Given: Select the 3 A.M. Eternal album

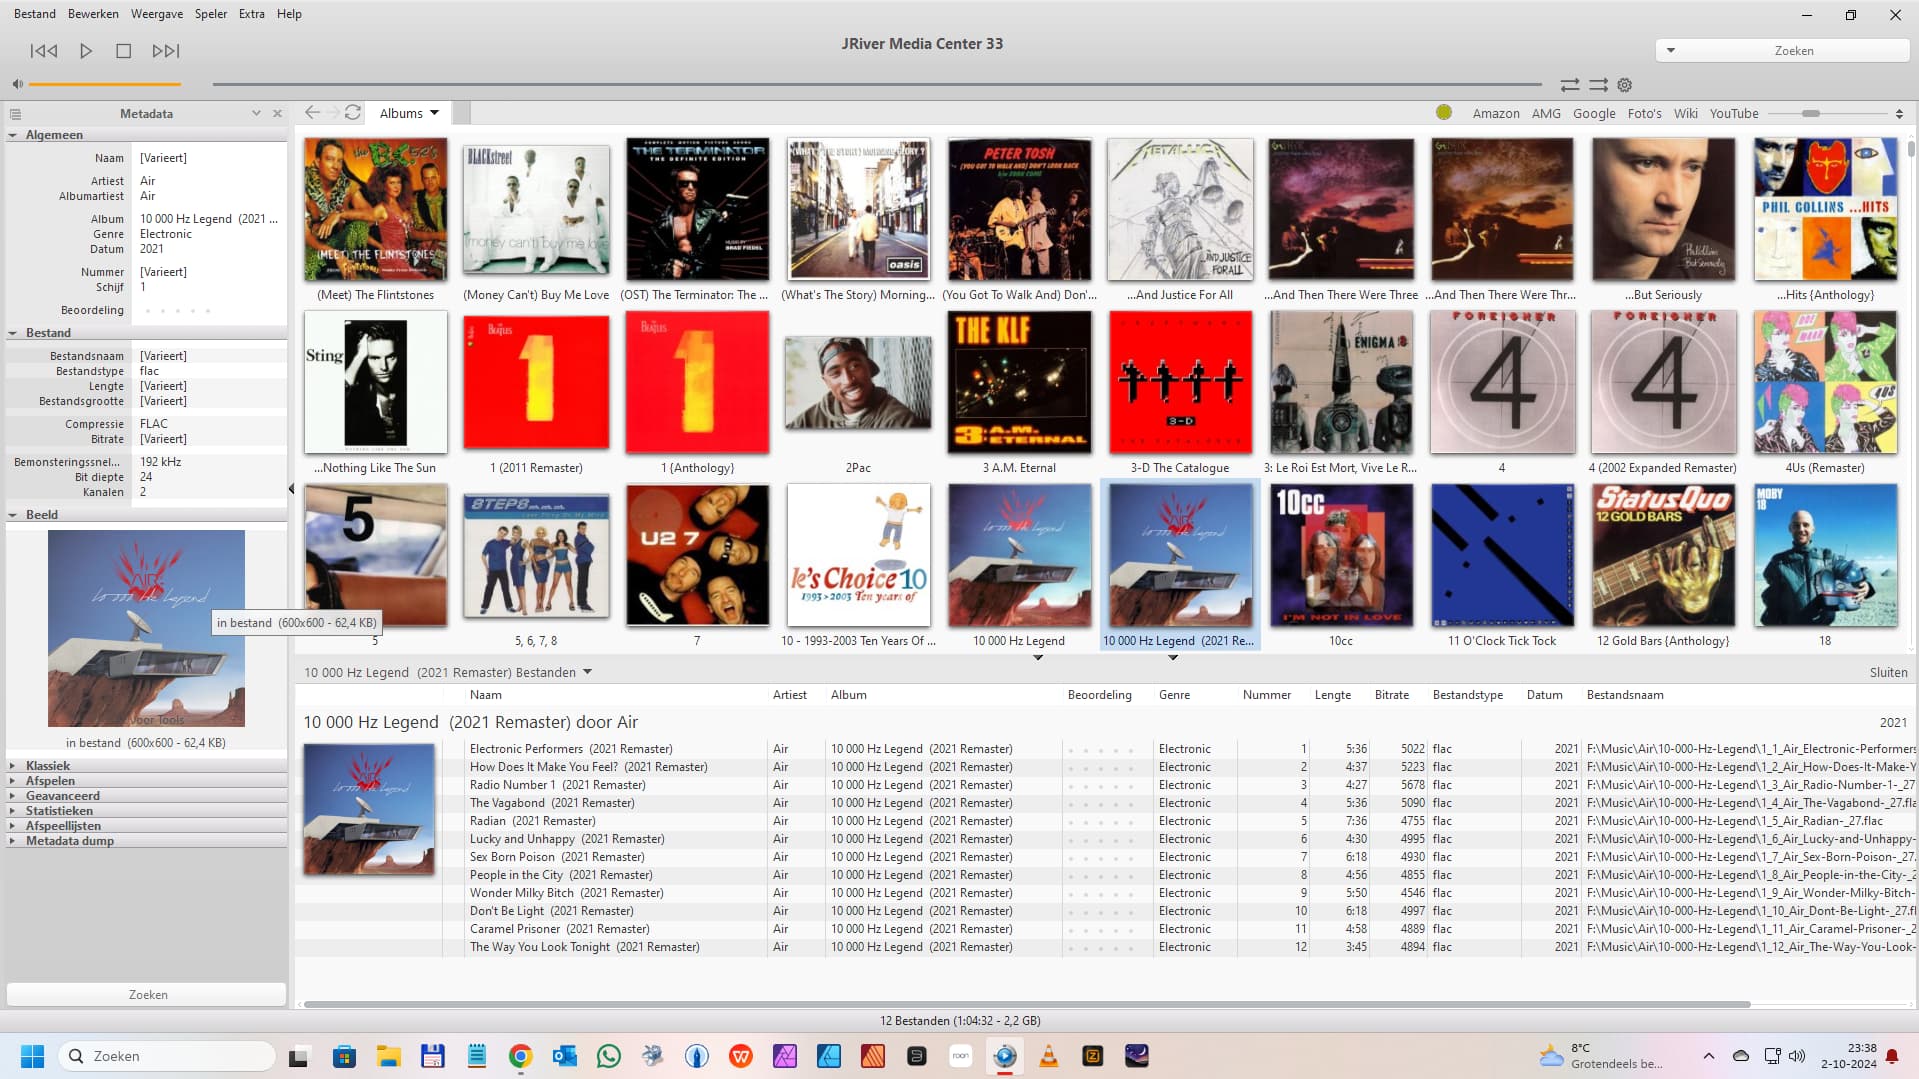Looking at the screenshot, I should point(1019,383).
